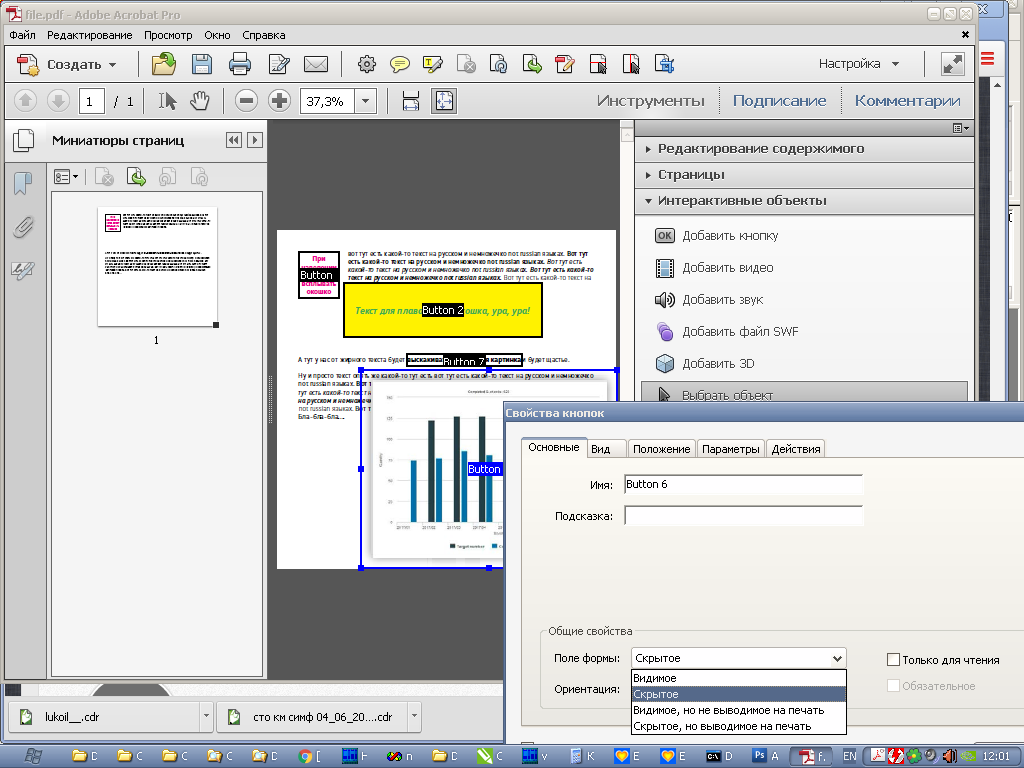Click the Chrome taskbar button

click(310, 756)
